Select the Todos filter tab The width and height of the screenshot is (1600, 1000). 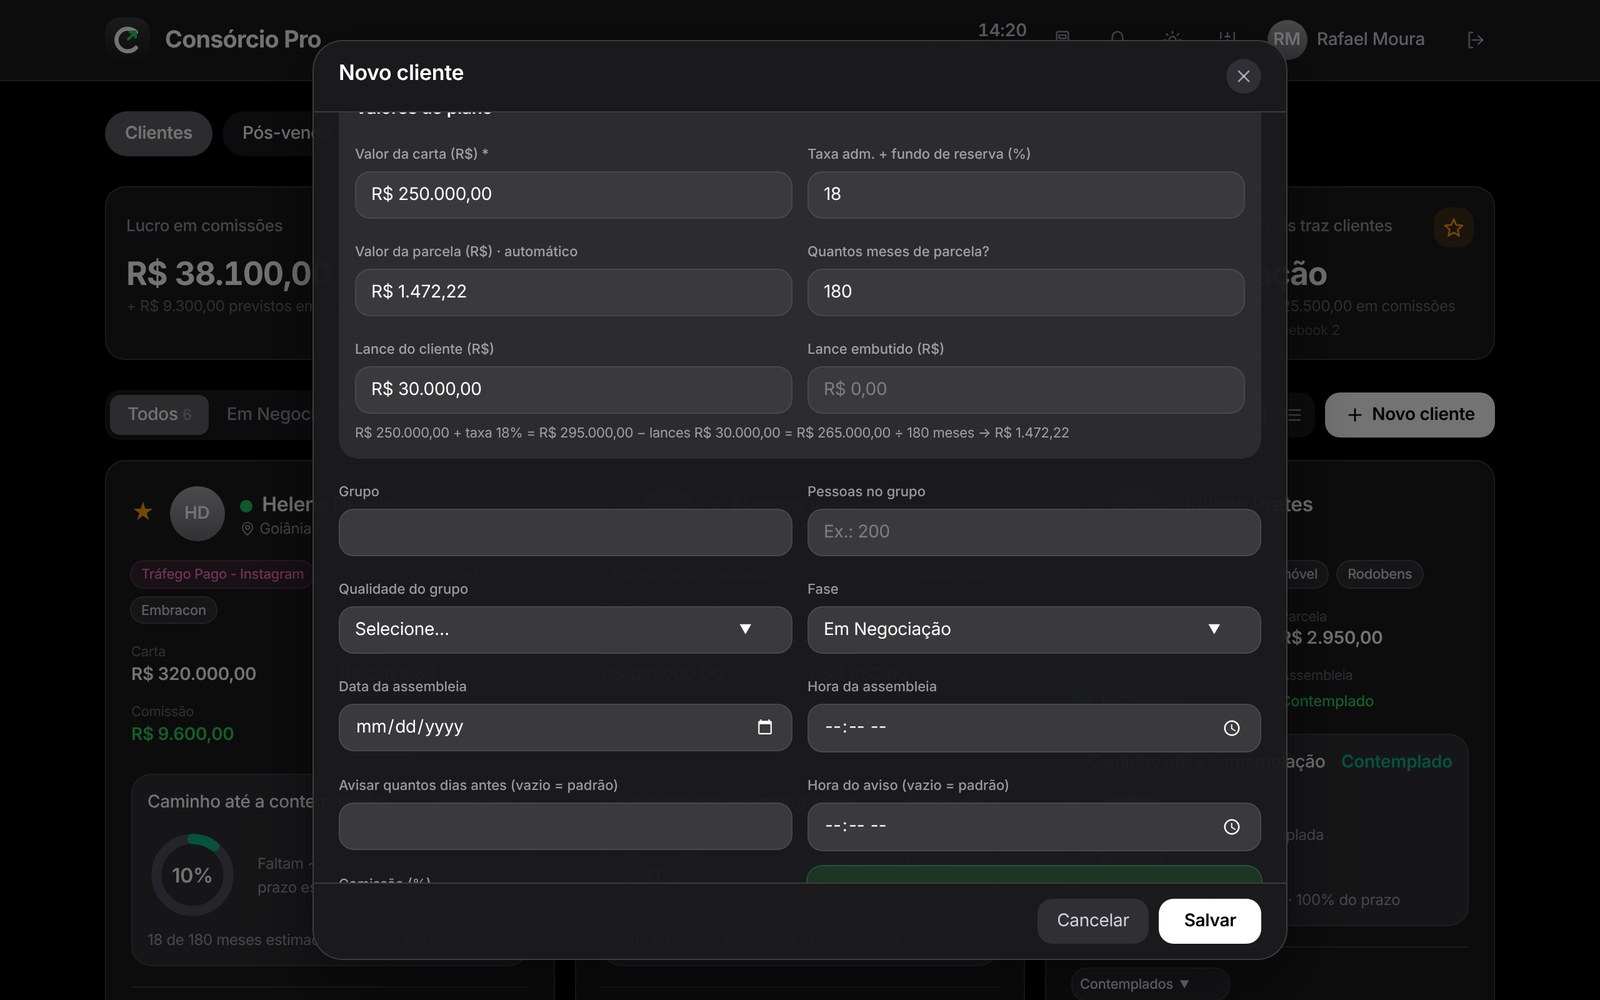click(x=159, y=415)
